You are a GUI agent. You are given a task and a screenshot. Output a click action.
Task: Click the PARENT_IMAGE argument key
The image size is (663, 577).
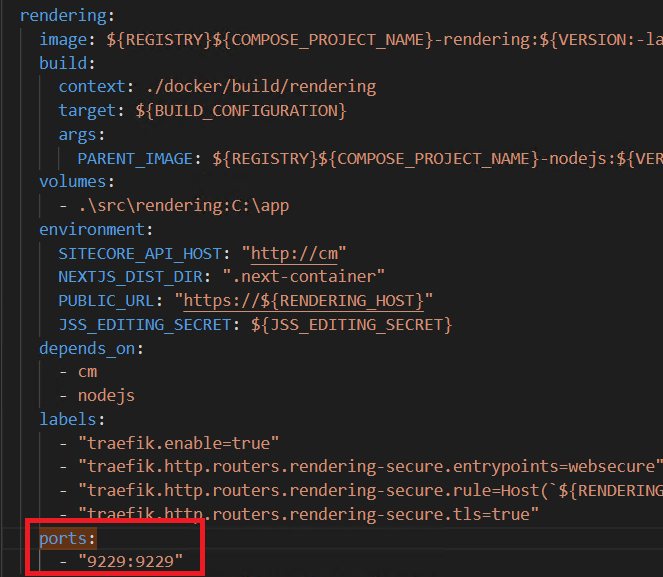pos(135,159)
